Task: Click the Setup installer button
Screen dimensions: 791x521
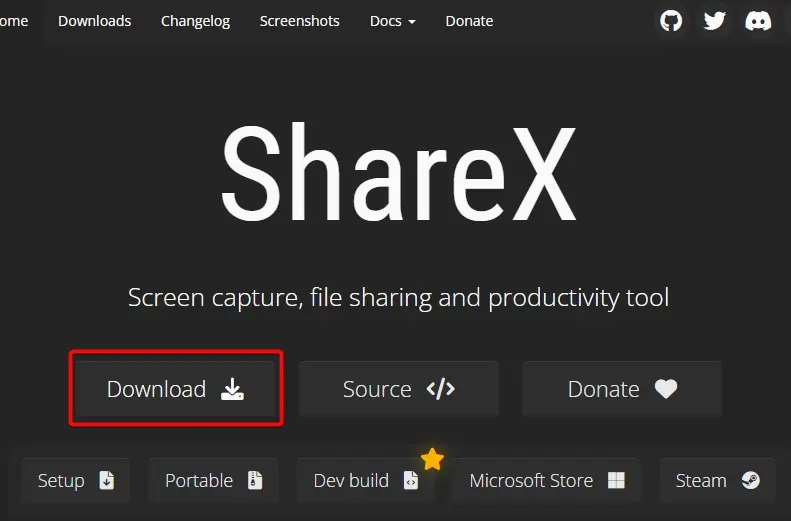Action: (x=75, y=481)
